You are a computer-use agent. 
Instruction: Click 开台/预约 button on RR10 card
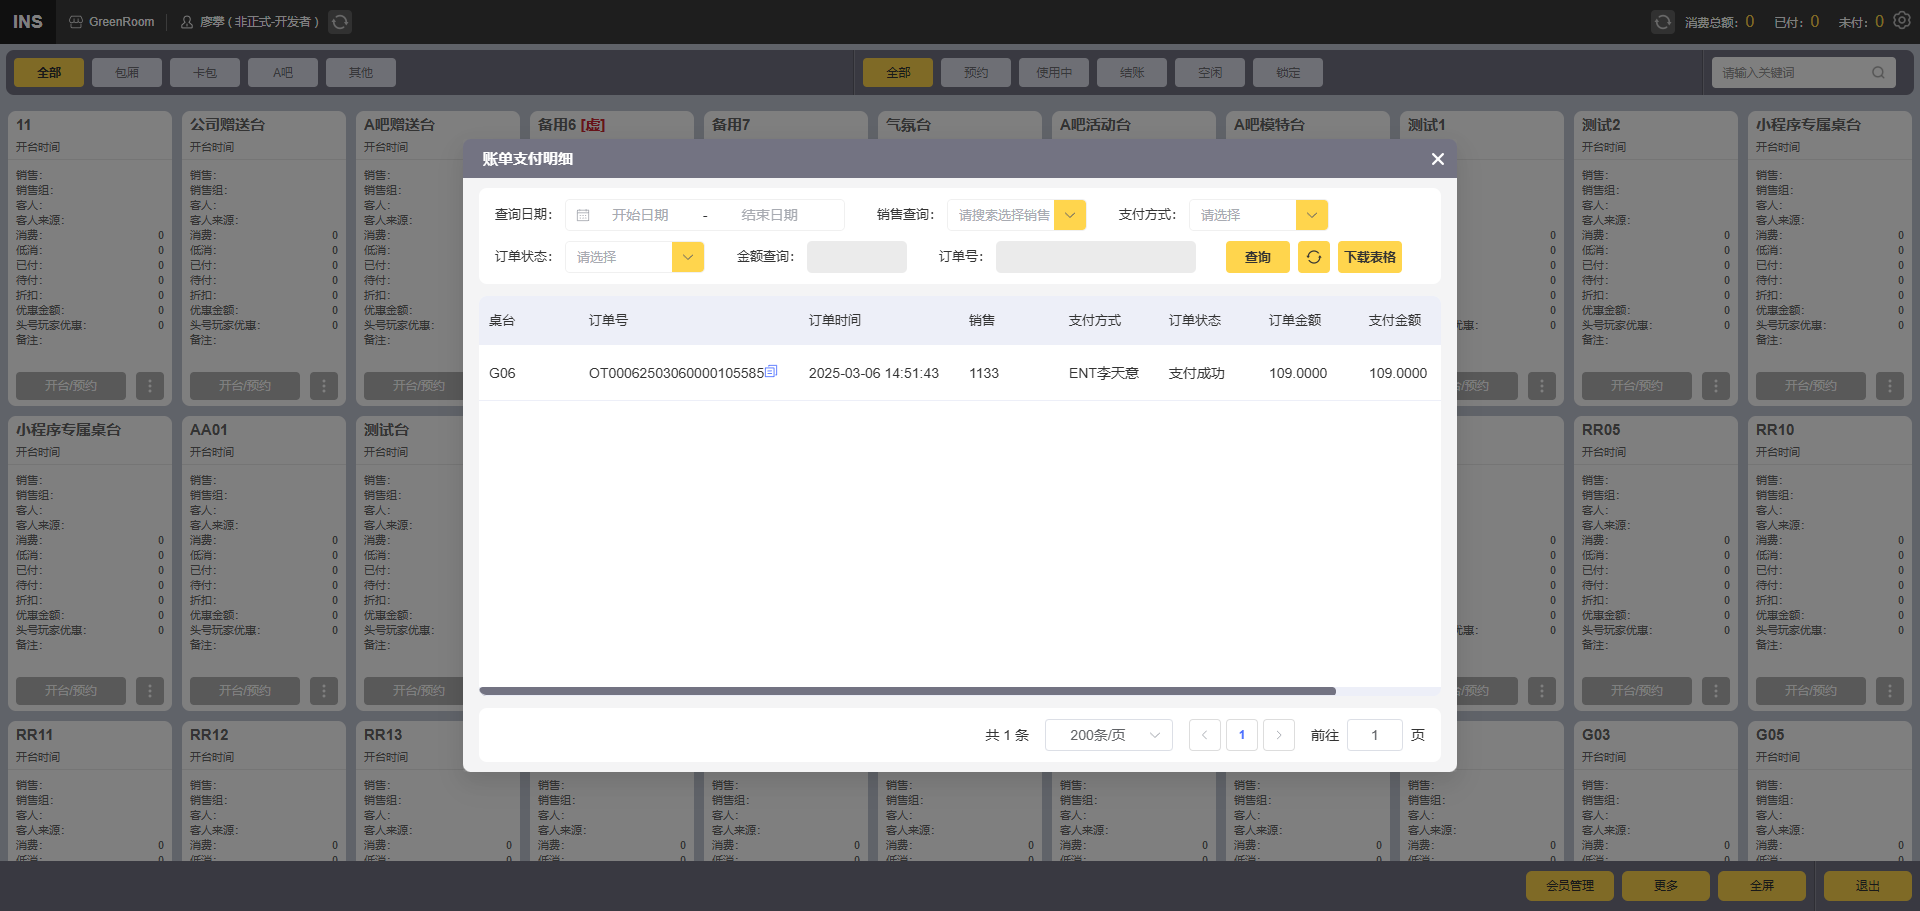point(1811,691)
